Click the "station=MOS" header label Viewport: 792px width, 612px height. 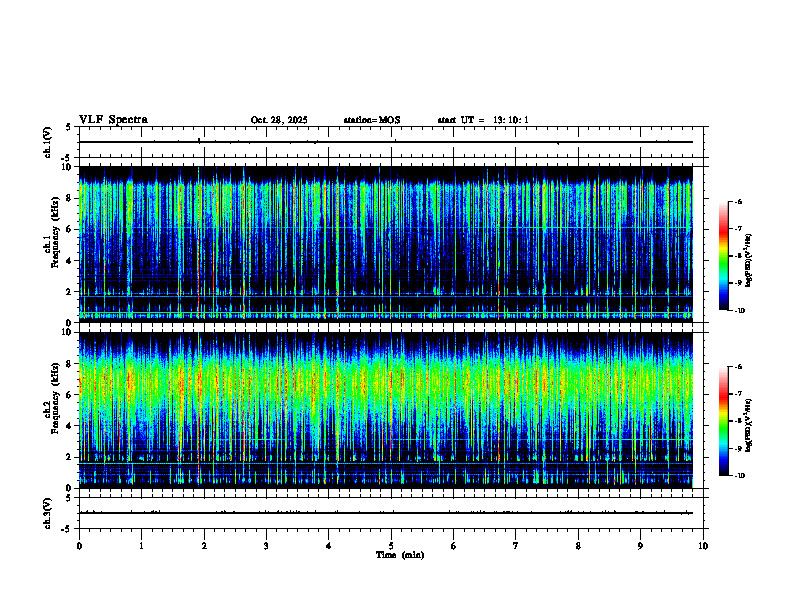(x=372, y=120)
